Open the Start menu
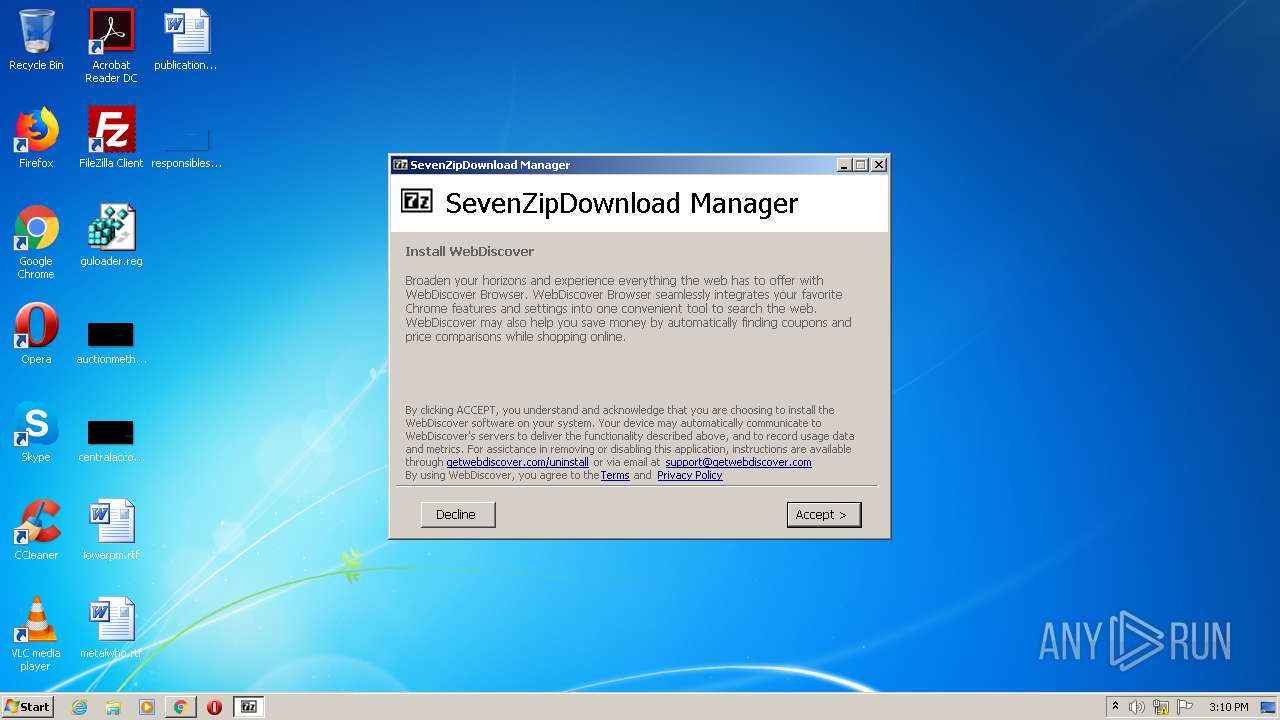 pos(27,707)
